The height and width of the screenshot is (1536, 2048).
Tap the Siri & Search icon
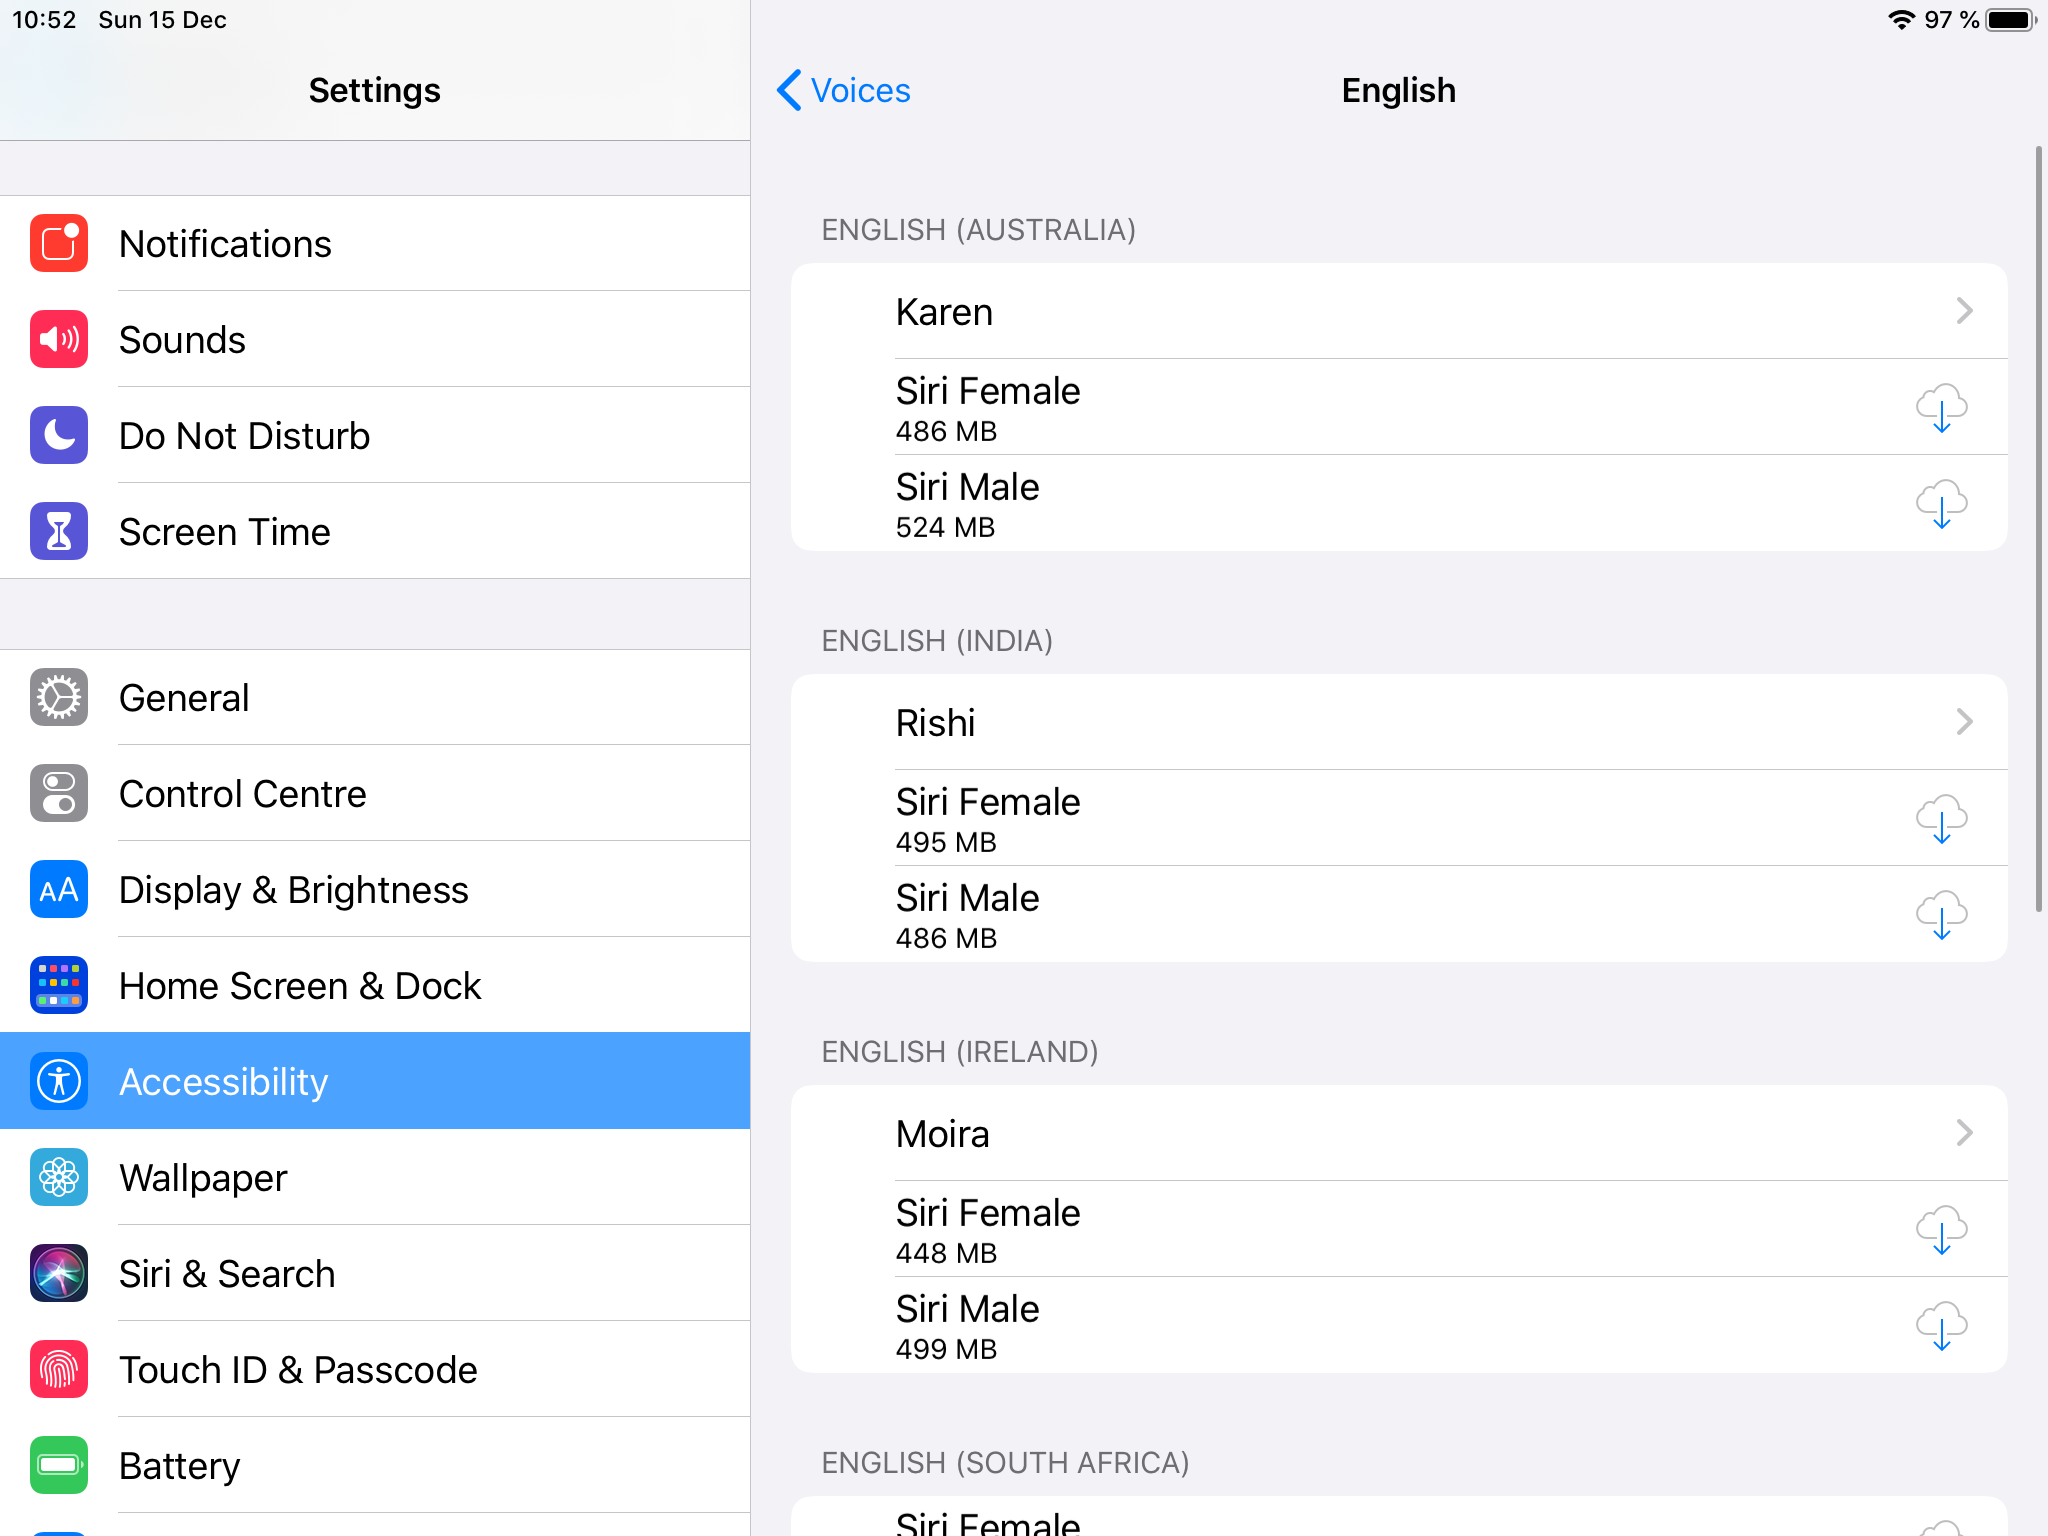point(59,1273)
